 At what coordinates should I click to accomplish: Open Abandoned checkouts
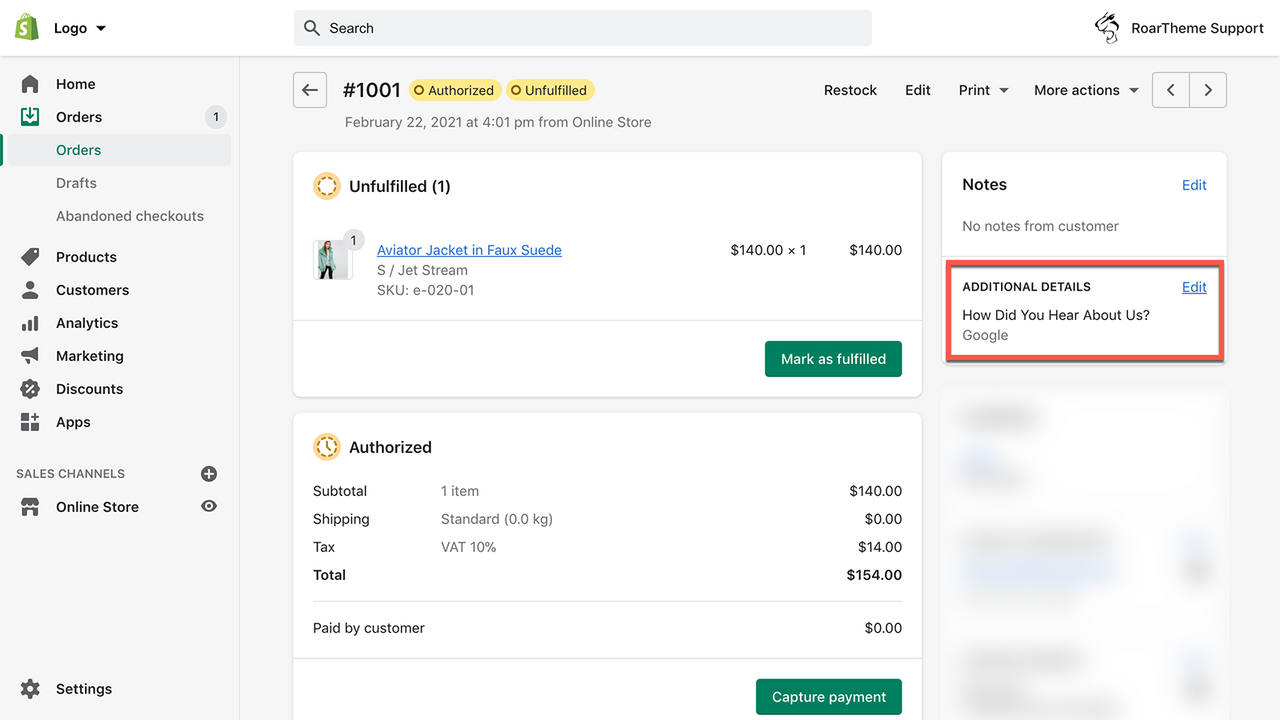coord(130,216)
